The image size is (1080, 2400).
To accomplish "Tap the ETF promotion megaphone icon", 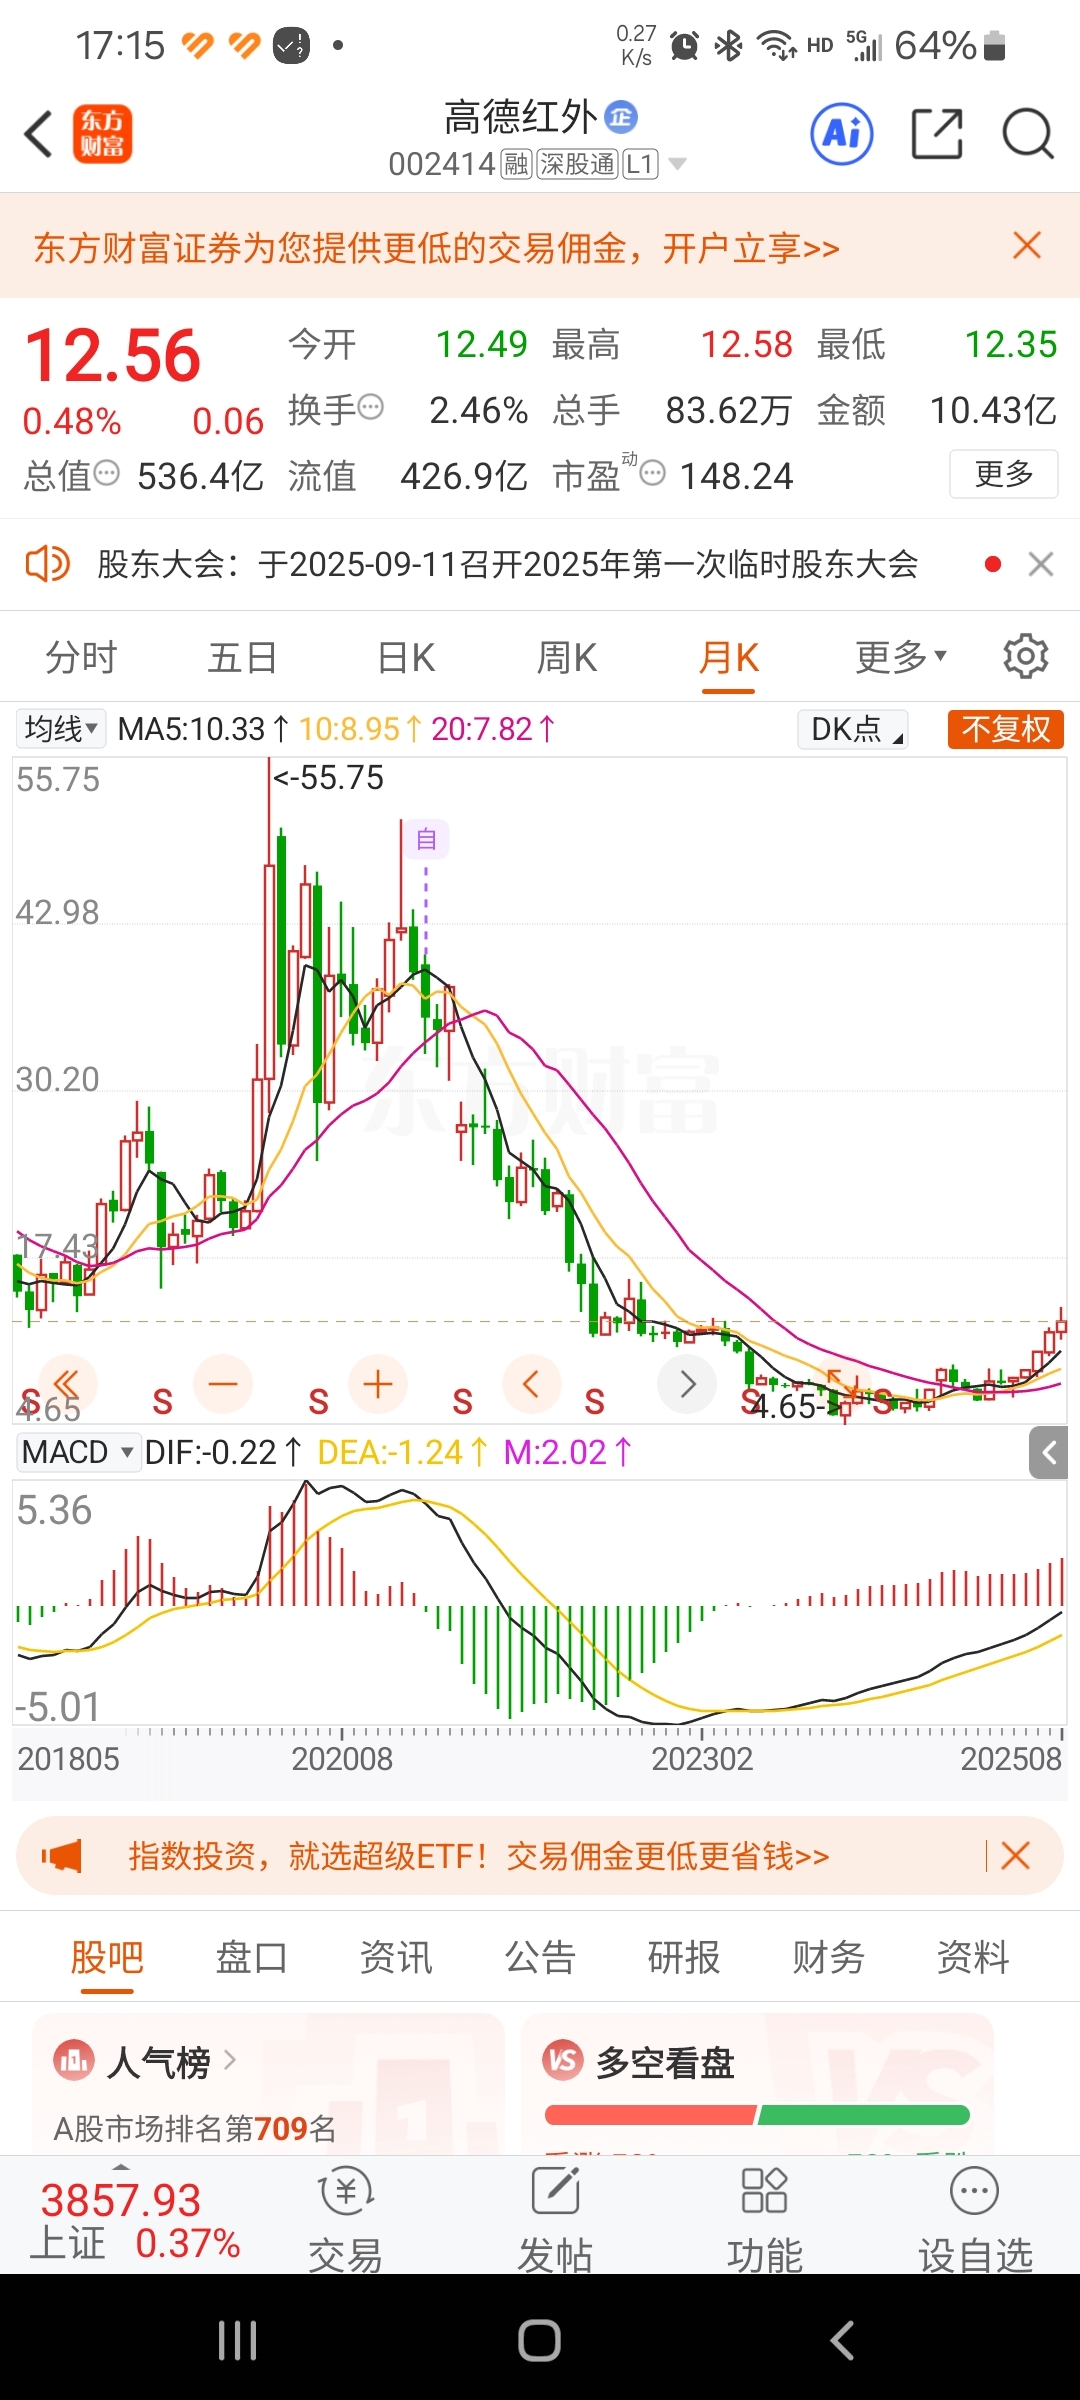I will tap(62, 1856).
